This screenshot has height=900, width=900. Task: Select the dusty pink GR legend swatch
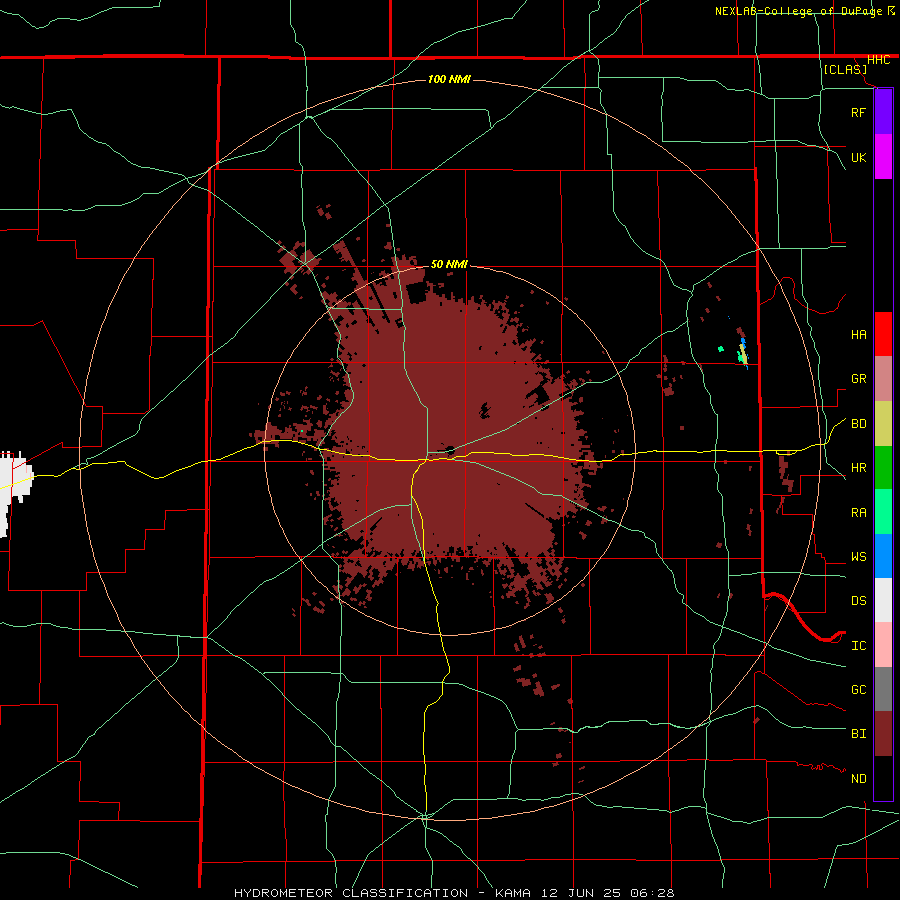[883, 379]
